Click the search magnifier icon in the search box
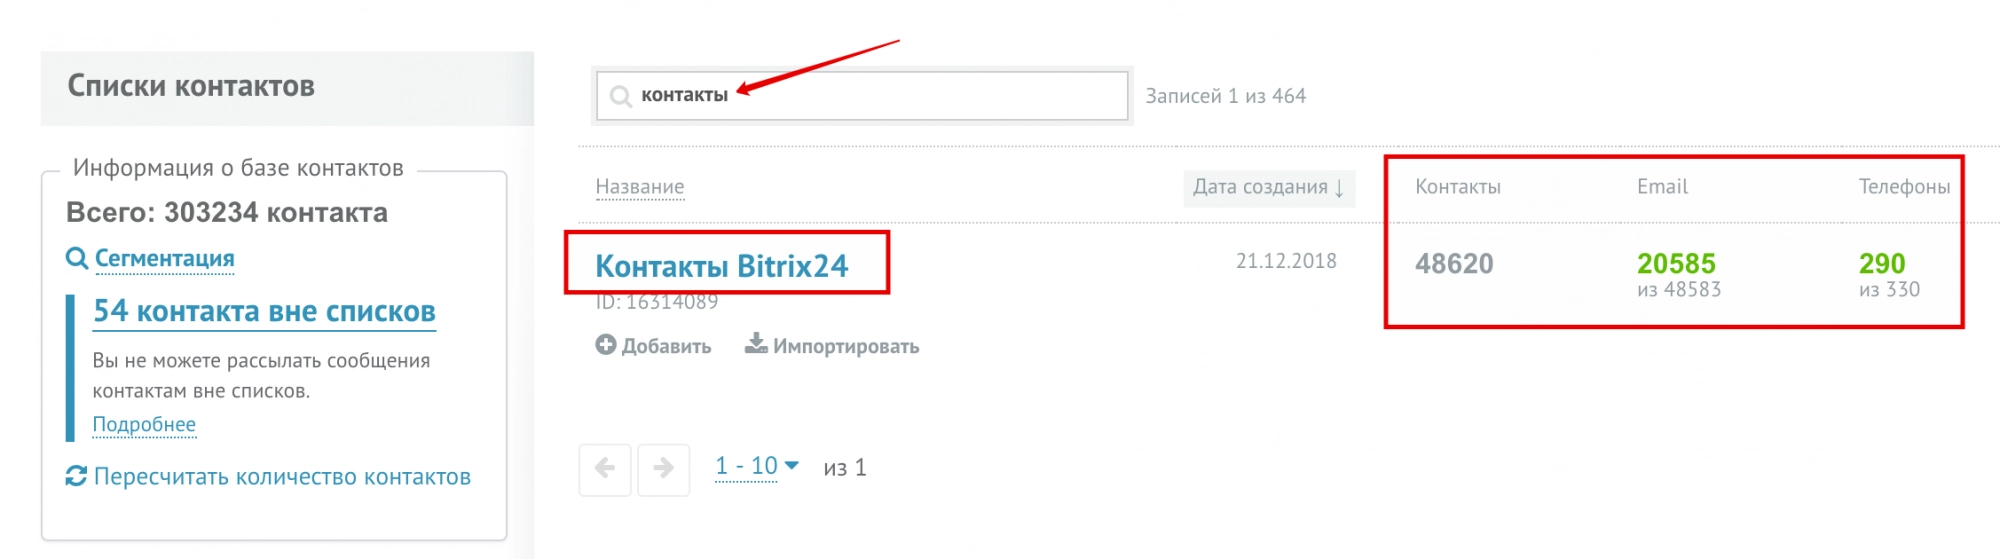 click(621, 96)
